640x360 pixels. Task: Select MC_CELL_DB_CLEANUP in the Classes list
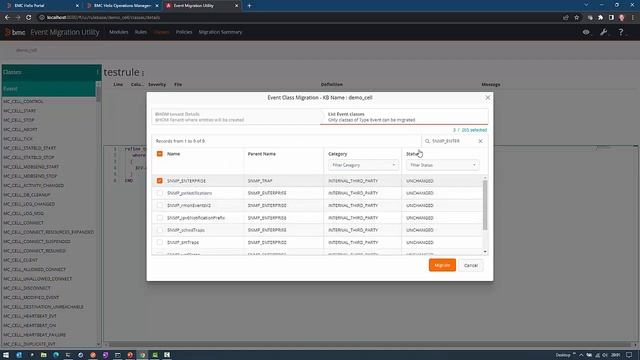coord(27,195)
